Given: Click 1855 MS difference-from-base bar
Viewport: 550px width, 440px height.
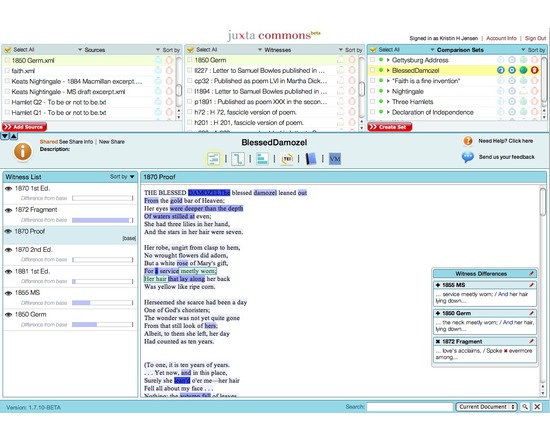Looking at the screenshot, I should coord(102,303).
